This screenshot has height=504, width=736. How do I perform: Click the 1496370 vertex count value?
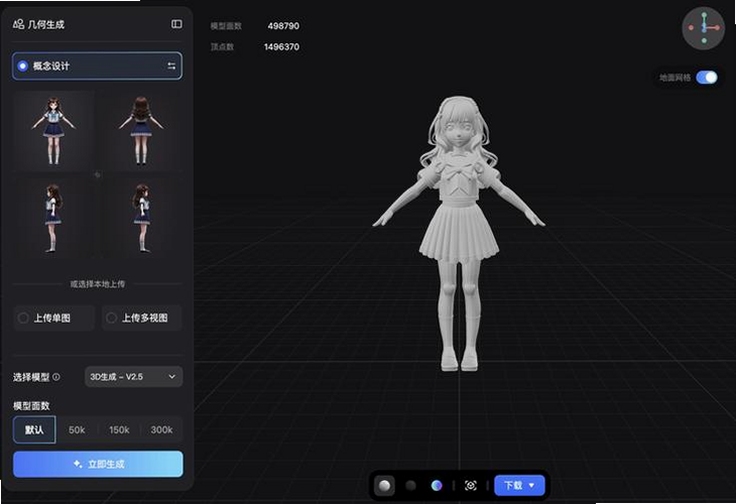pos(282,47)
